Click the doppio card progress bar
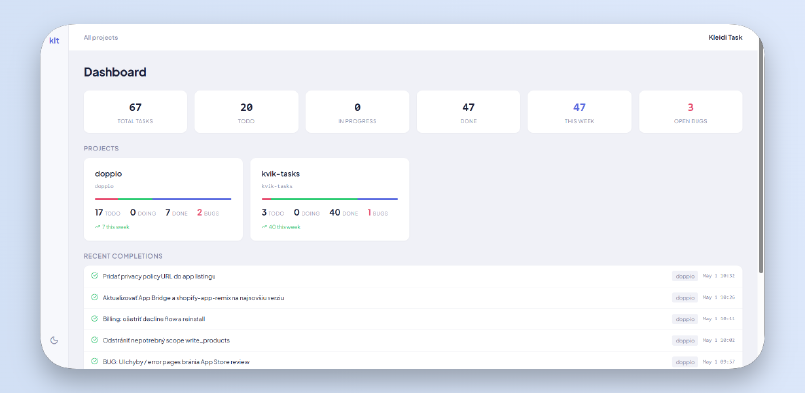The image size is (805, 393). pos(163,199)
